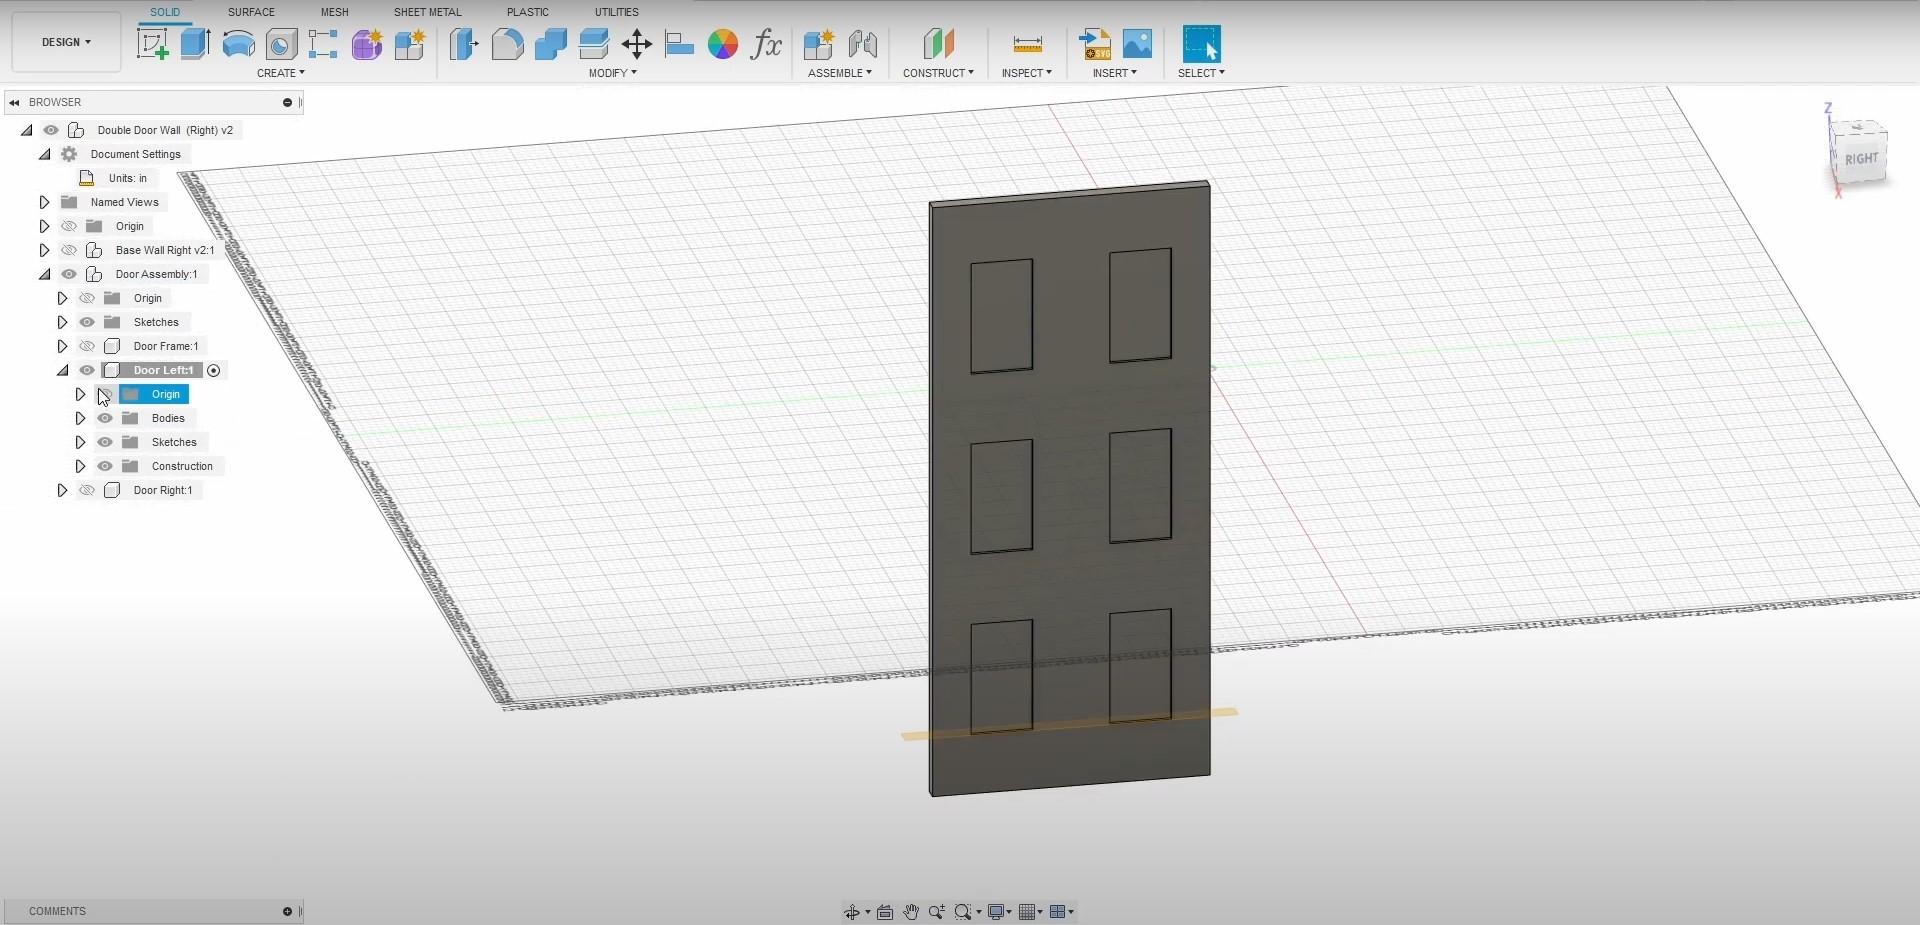Switch to the SHEET METAL tab

point(427,12)
